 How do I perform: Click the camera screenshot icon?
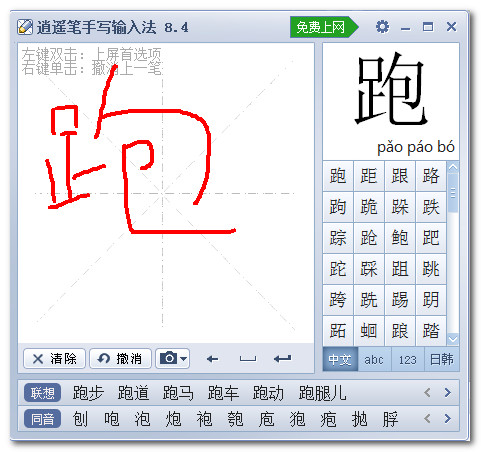point(169,358)
